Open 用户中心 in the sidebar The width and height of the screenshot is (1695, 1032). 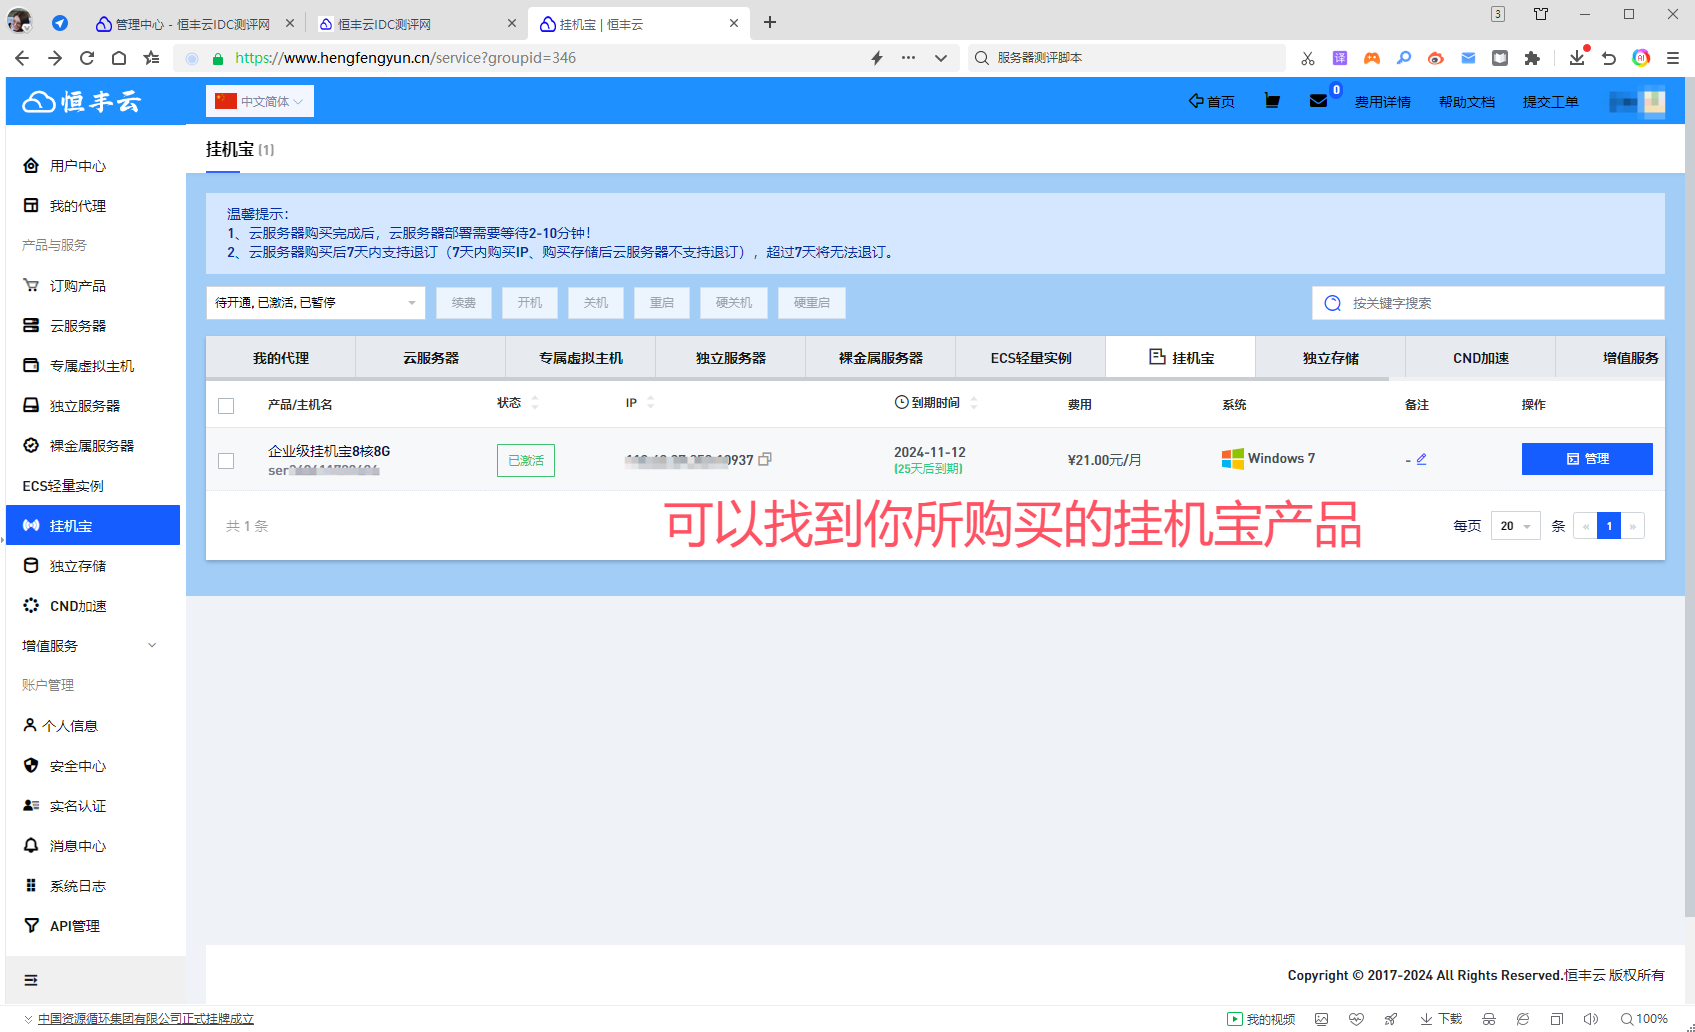pyautogui.click(x=77, y=166)
